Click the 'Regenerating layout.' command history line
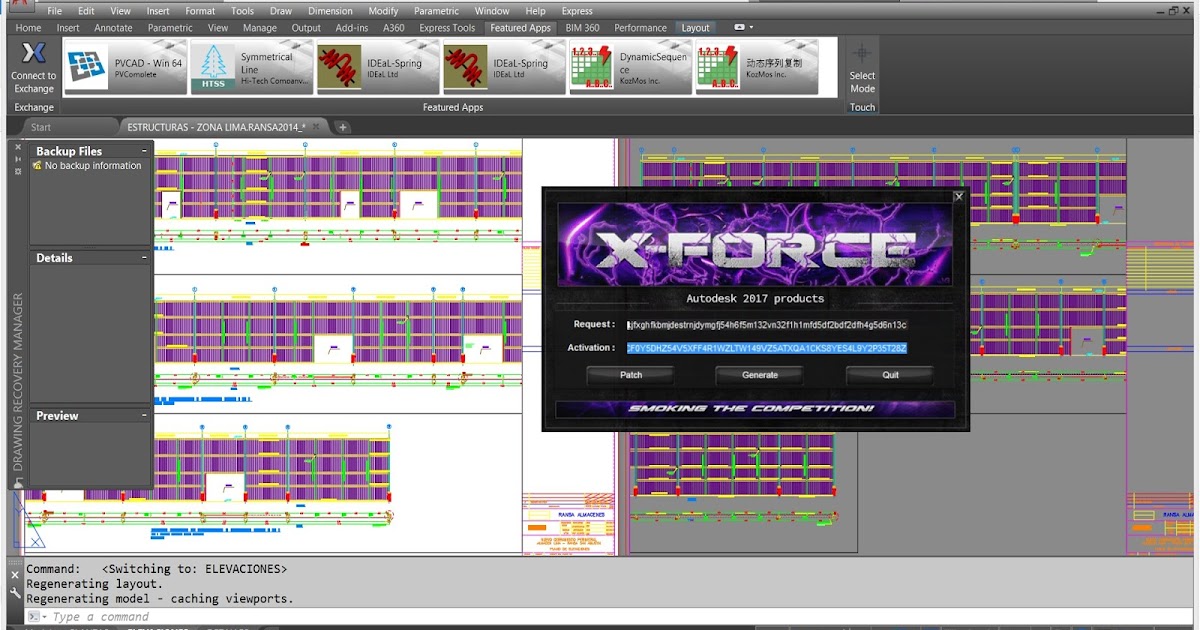Viewport: 1200px width, 630px height. click(x=94, y=584)
